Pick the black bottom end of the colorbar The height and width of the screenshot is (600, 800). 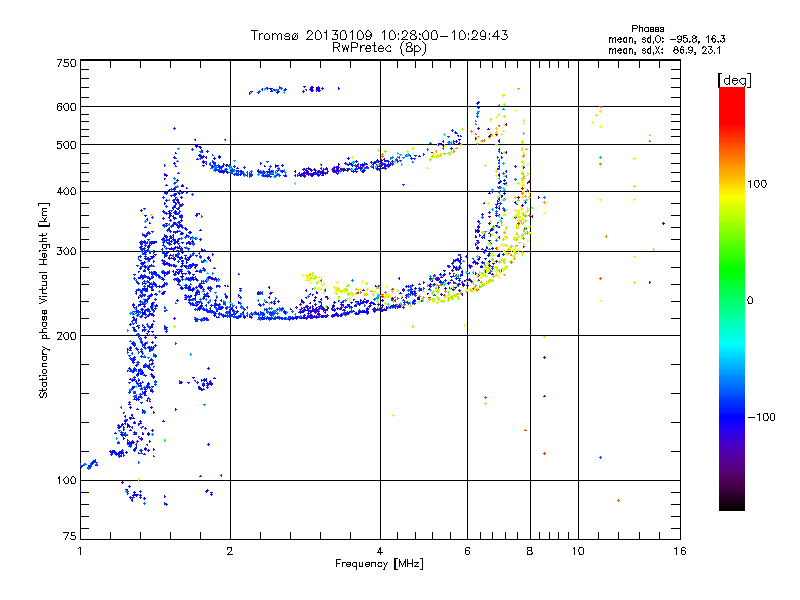point(732,505)
